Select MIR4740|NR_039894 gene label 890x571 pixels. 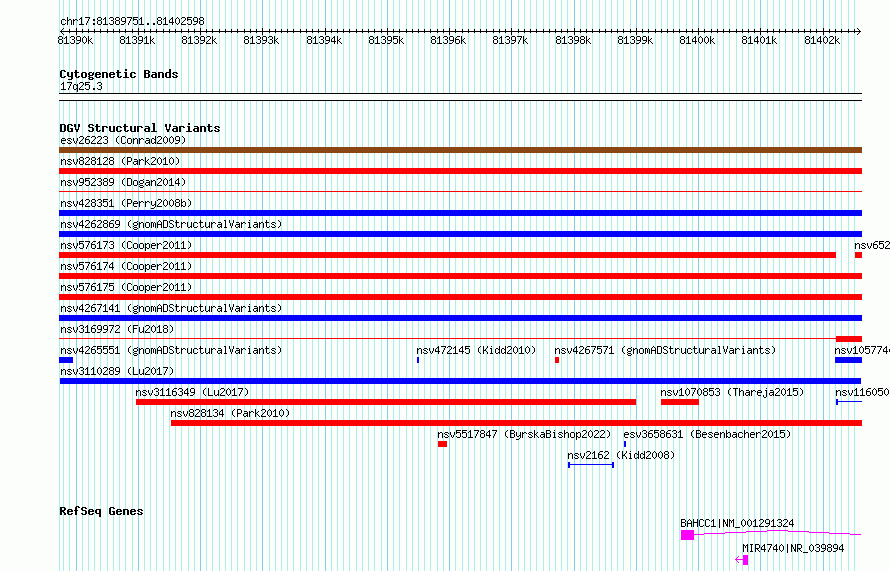(x=793, y=548)
